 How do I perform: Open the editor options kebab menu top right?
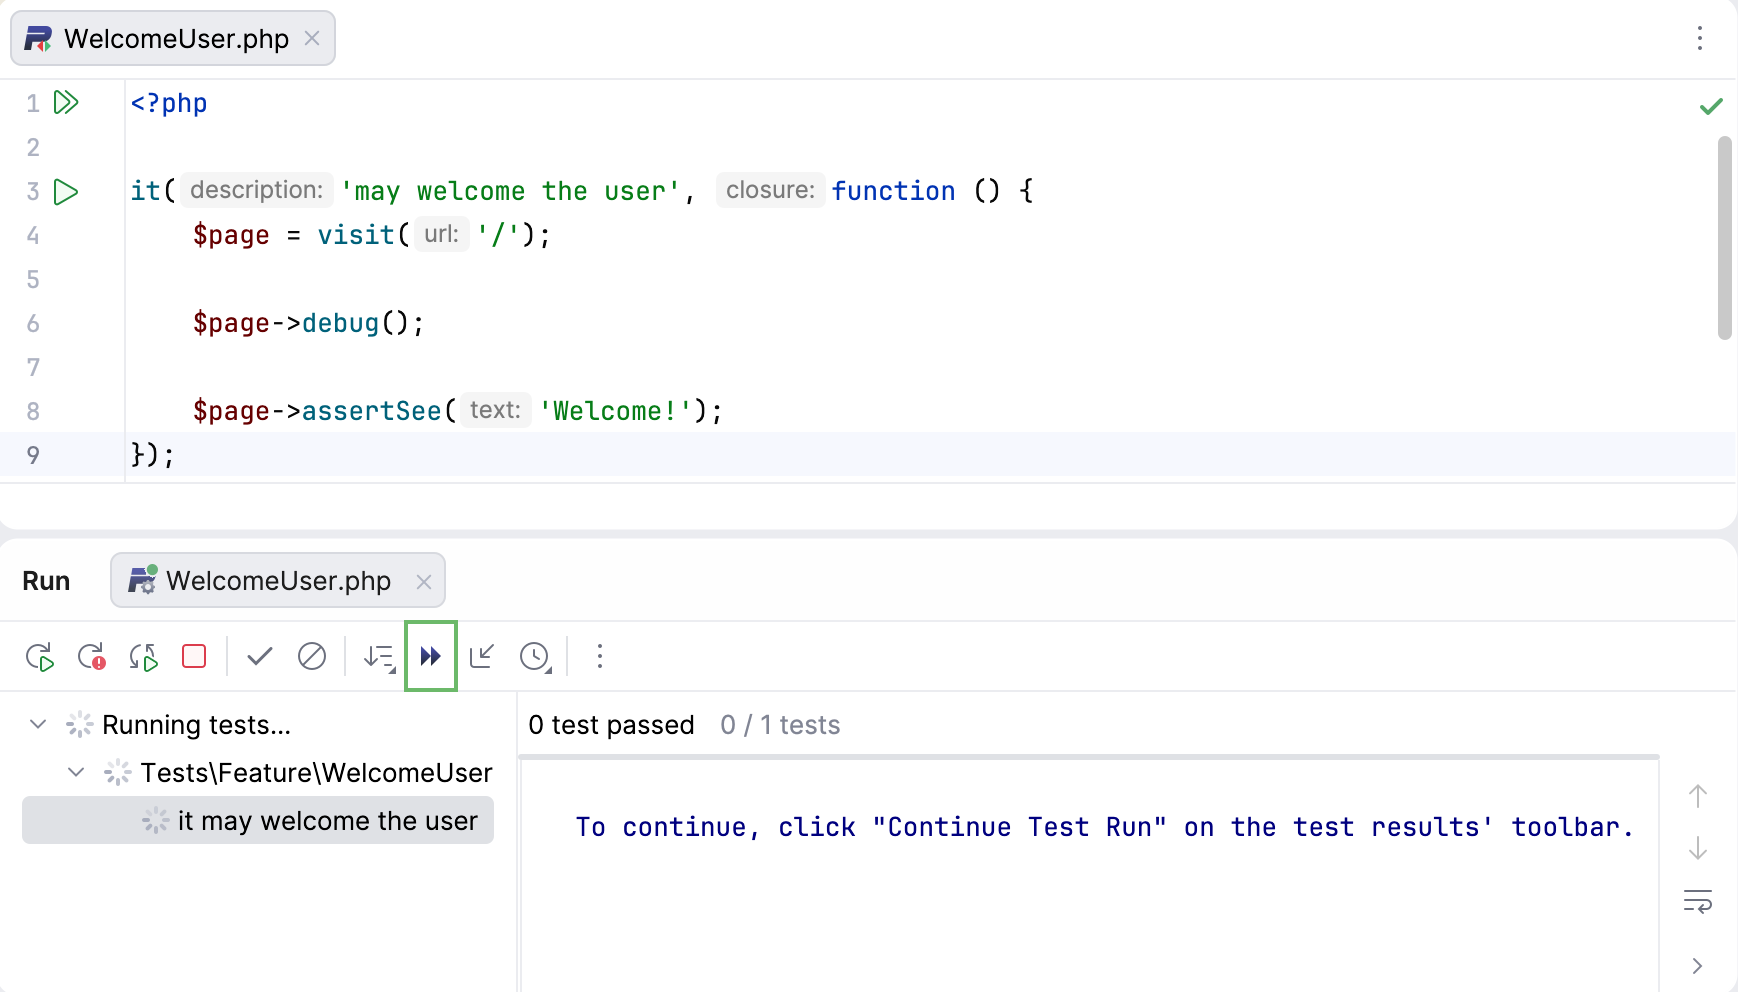click(x=1699, y=38)
